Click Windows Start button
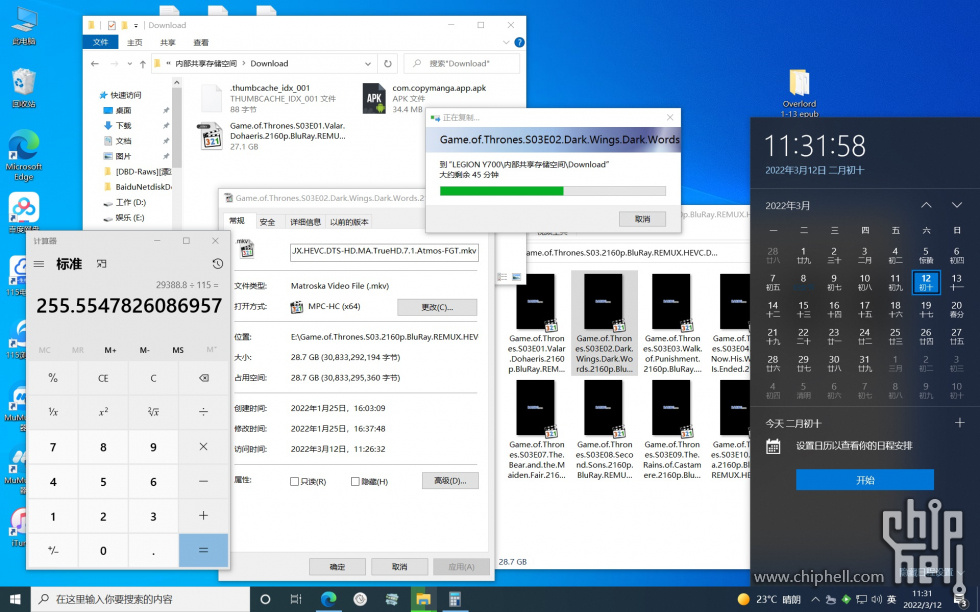This screenshot has width=980, height=612. point(14,599)
